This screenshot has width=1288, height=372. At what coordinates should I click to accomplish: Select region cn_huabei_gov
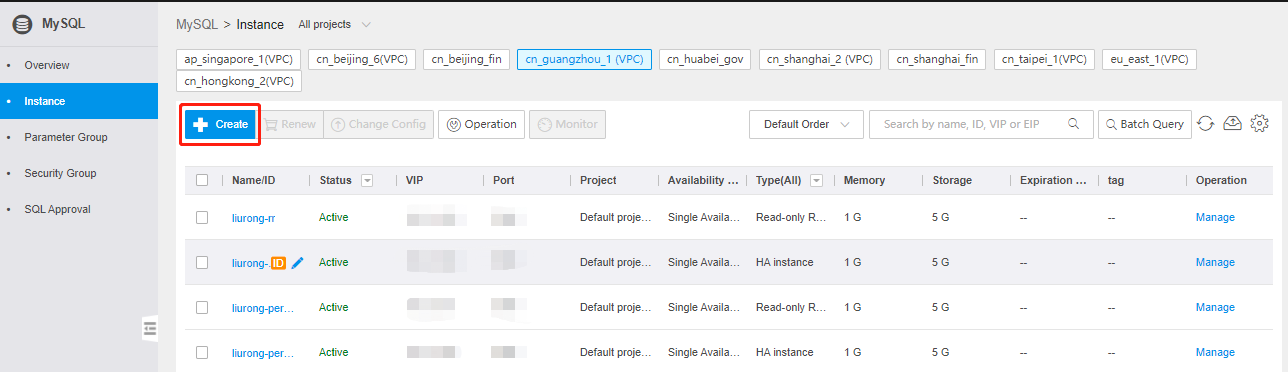click(705, 59)
